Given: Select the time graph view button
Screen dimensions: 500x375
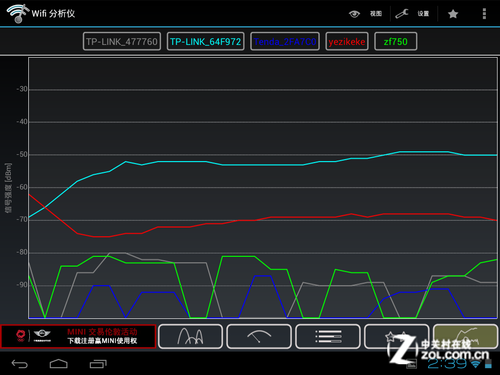Looking at the screenshot, I should point(465,336).
